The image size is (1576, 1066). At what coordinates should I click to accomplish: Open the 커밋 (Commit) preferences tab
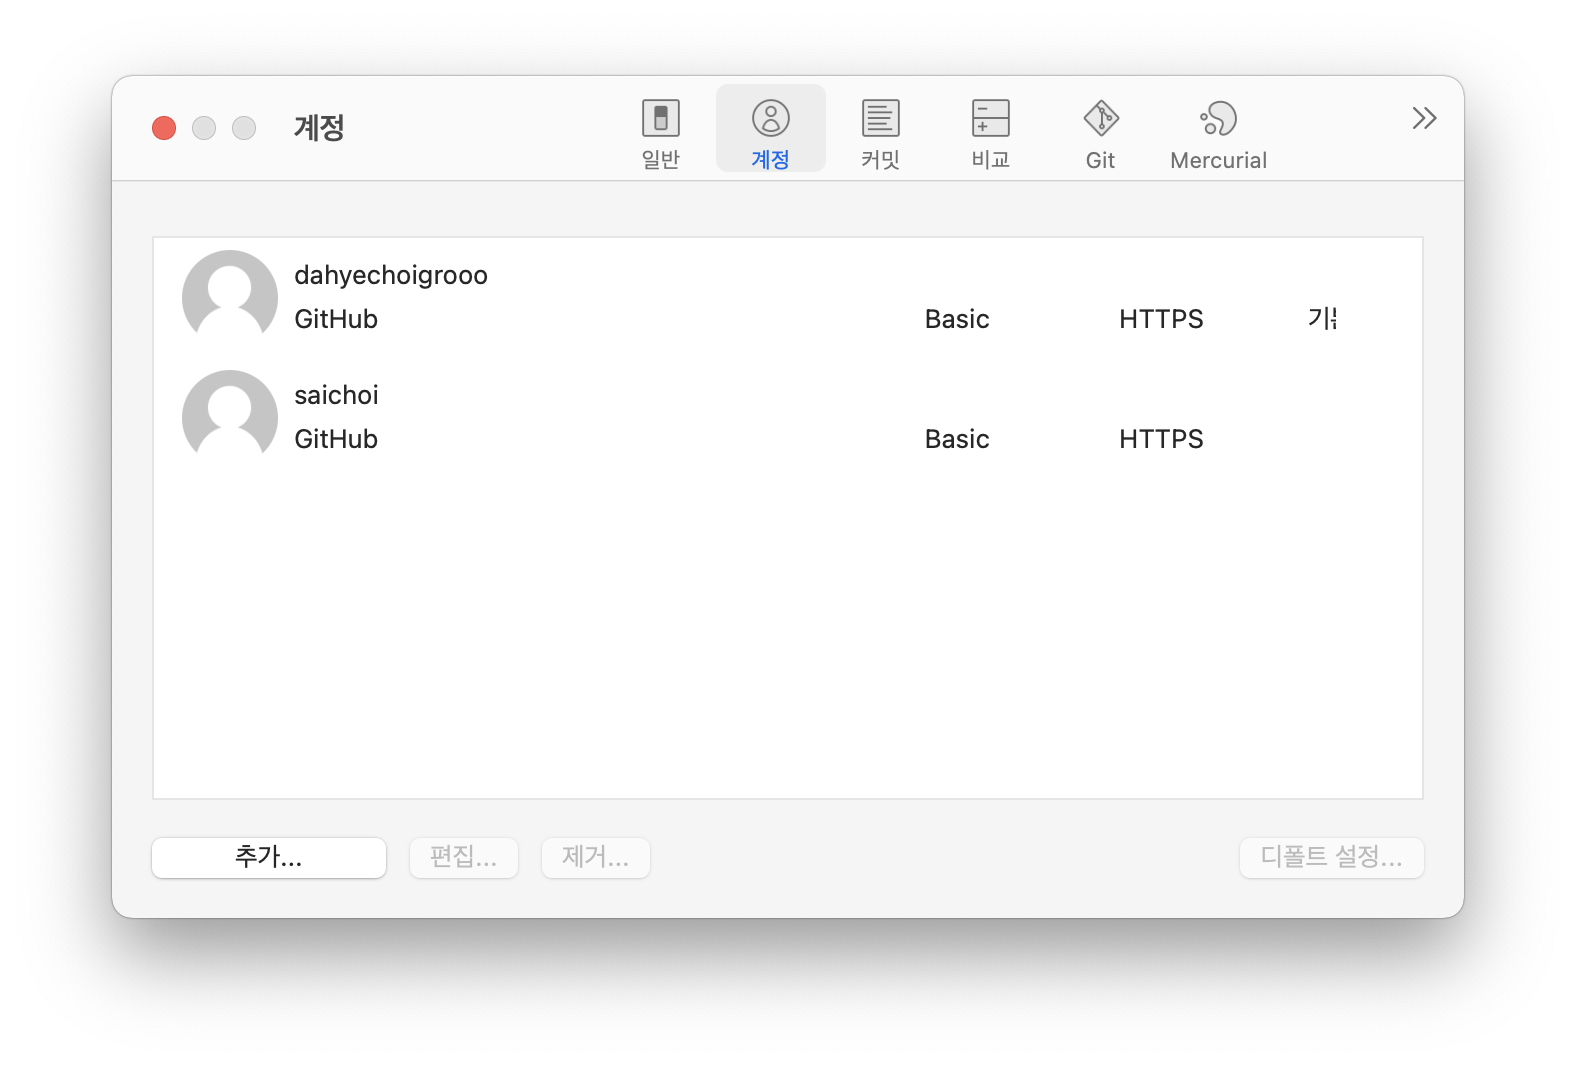tap(880, 134)
